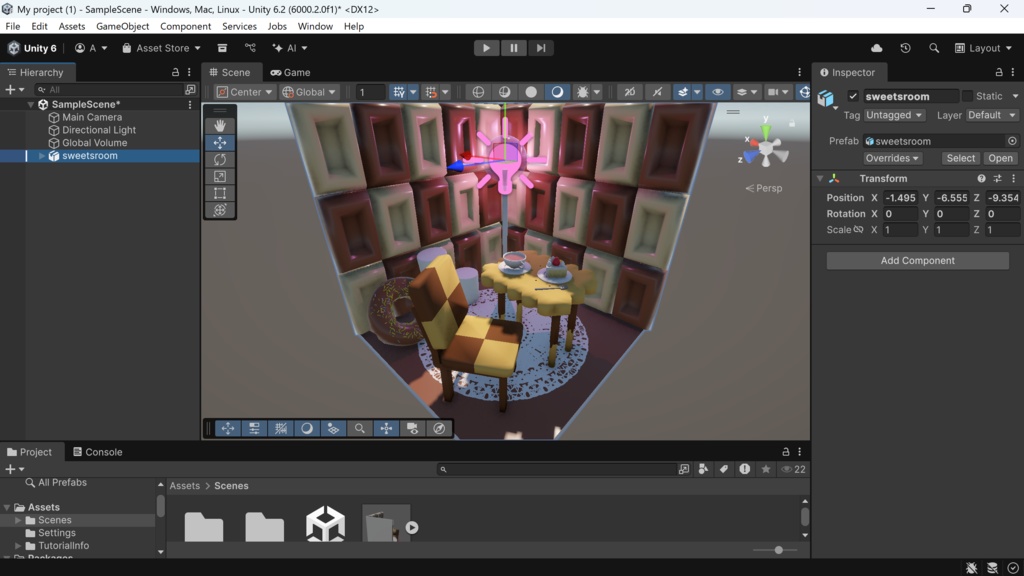Toggle scene visibility eye icon in toolbar
The image size is (1024, 576).
pyautogui.click(x=717, y=92)
